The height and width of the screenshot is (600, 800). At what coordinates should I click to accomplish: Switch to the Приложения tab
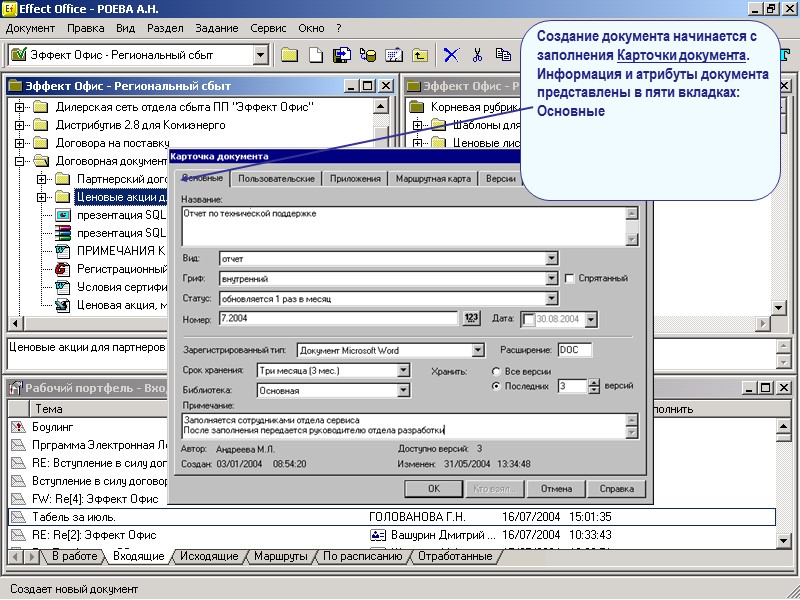(x=355, y=179)
